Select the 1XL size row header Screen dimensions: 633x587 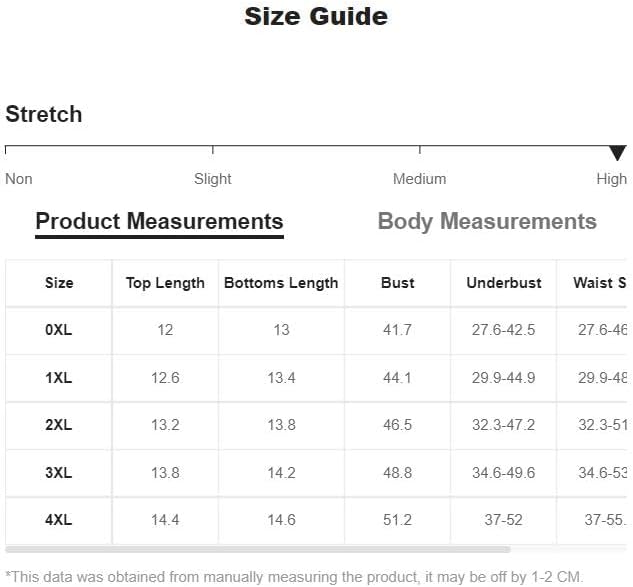tap(59, 378)
